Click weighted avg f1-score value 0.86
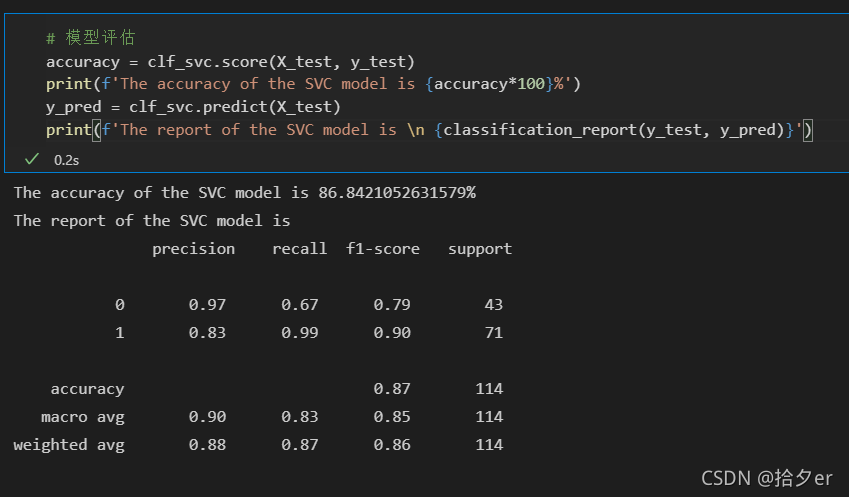The image size is (849, 497). point(392,445)
